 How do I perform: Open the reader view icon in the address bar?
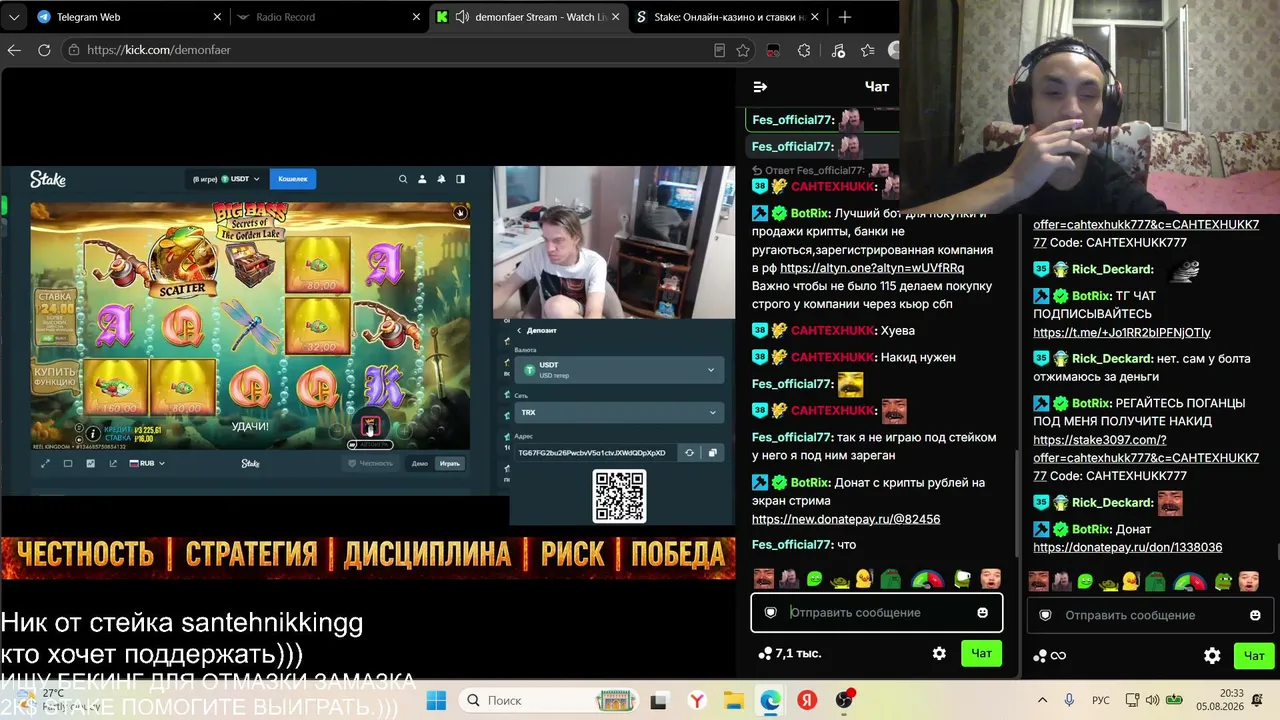720,50
